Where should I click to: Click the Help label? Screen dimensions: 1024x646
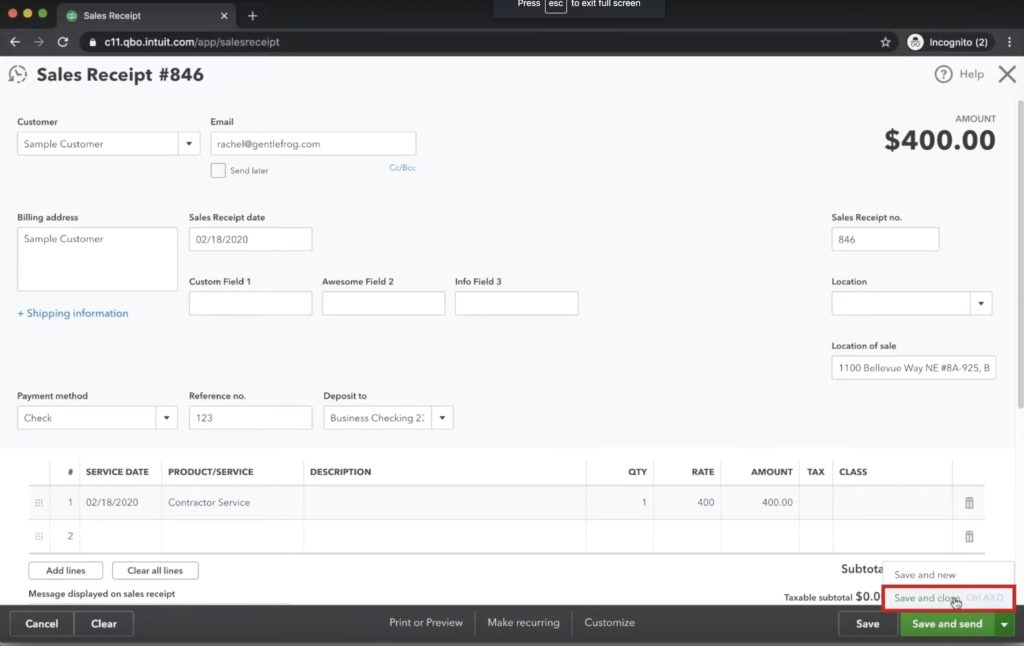[x=971, y=74]
